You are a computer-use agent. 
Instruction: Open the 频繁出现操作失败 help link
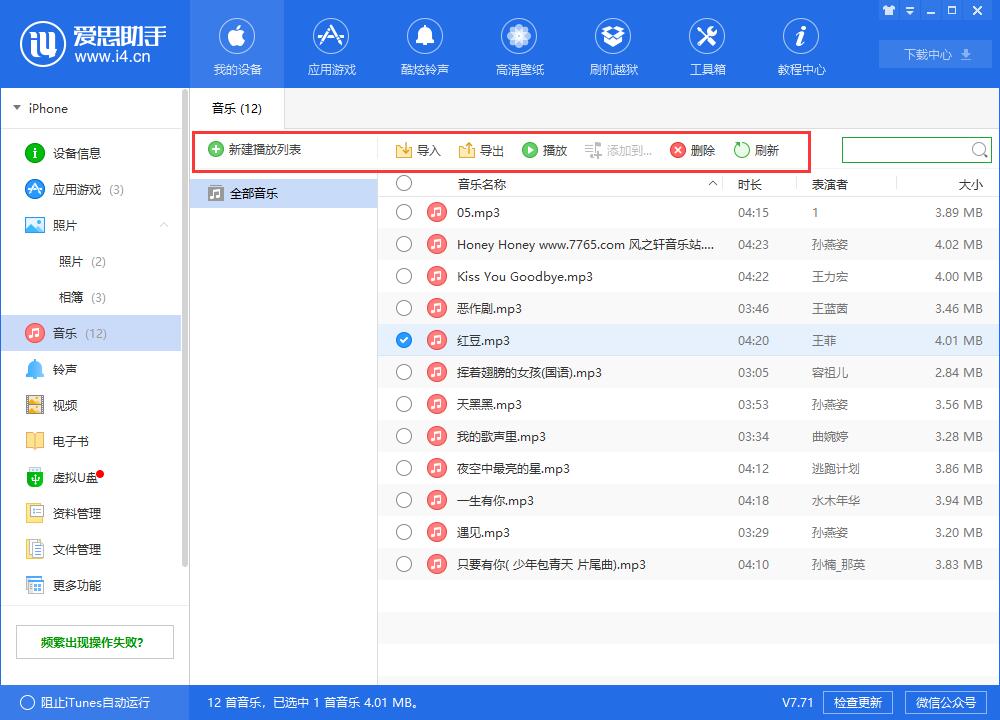[x=94, y=641]
